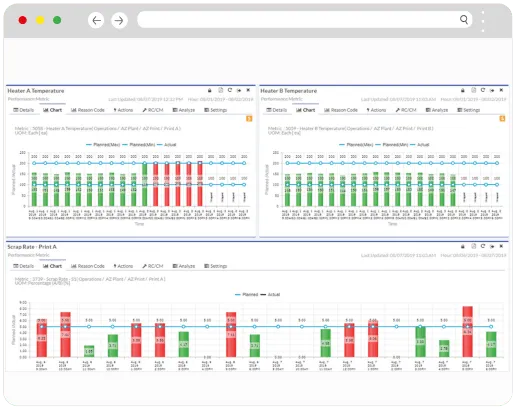The height and width of the screenshot is (409, 516).
Task: Click the document icon on Scrap Rate panel
Action: [x=473, y=246]
